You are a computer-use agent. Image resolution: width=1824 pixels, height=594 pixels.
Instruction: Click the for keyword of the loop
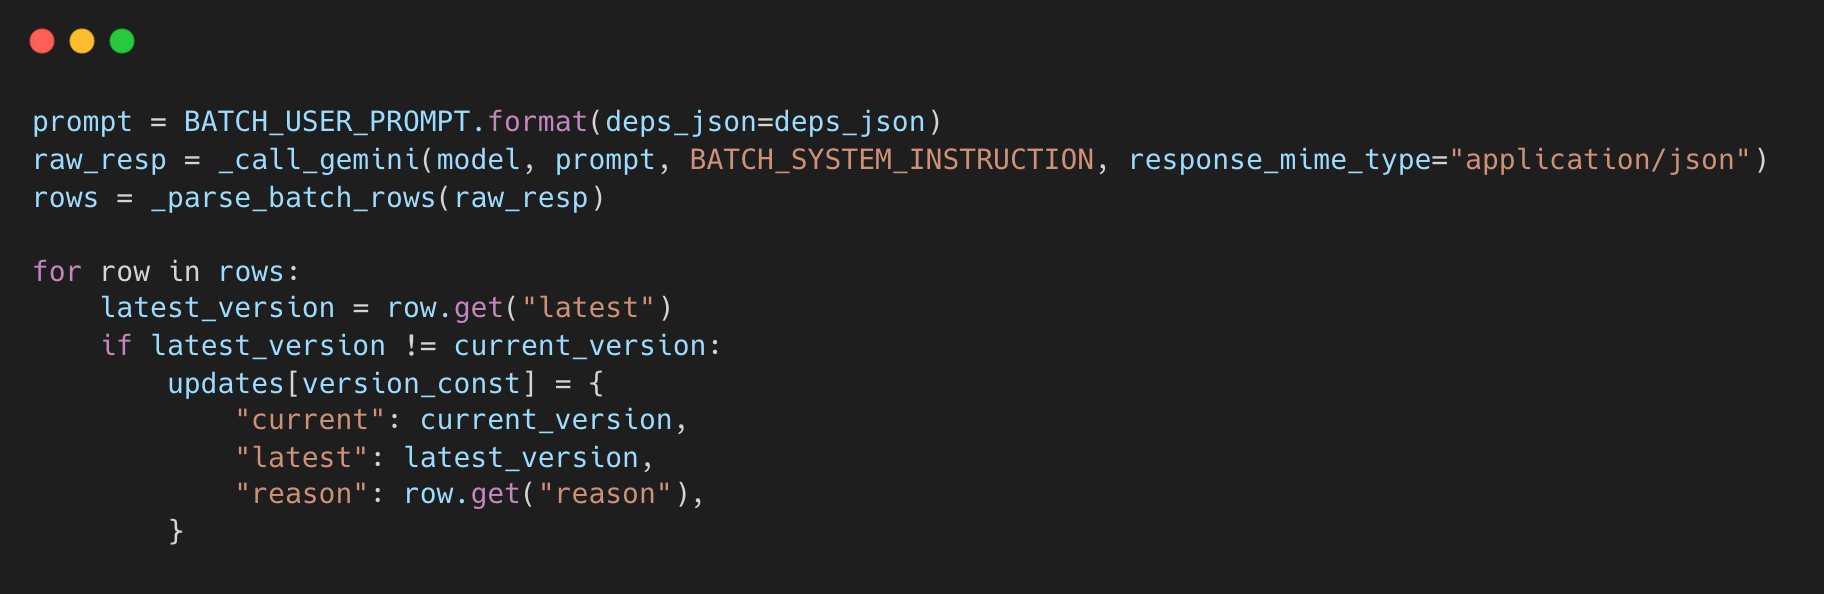tap(57, 272)
